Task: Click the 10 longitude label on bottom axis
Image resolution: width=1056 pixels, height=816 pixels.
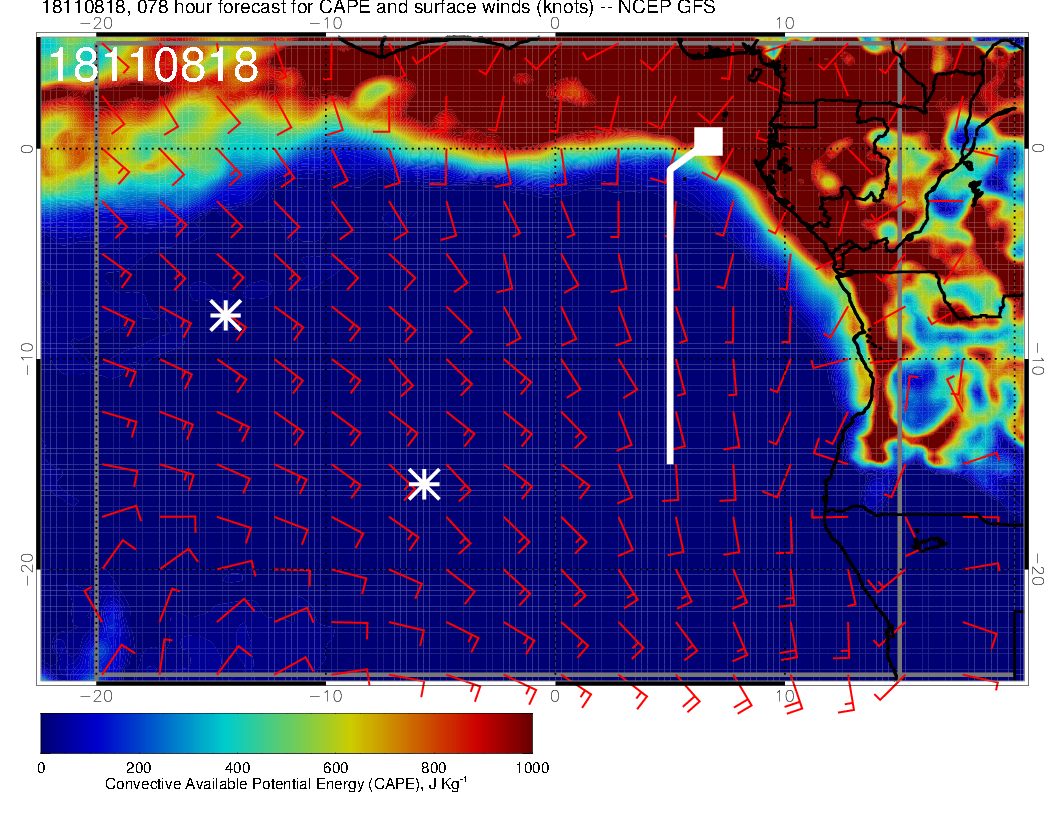Action: click(785, 696)
